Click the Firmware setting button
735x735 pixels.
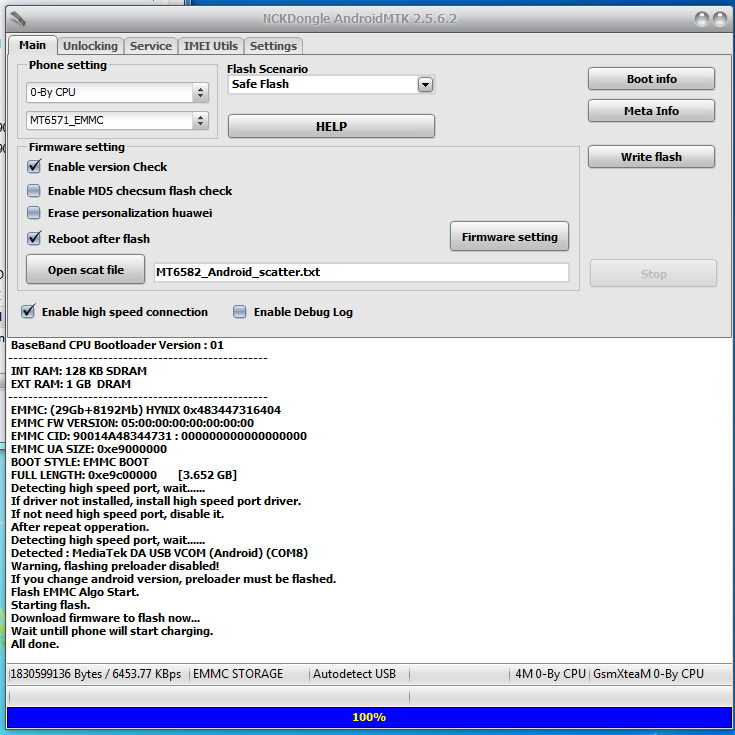tap(510, 237)
